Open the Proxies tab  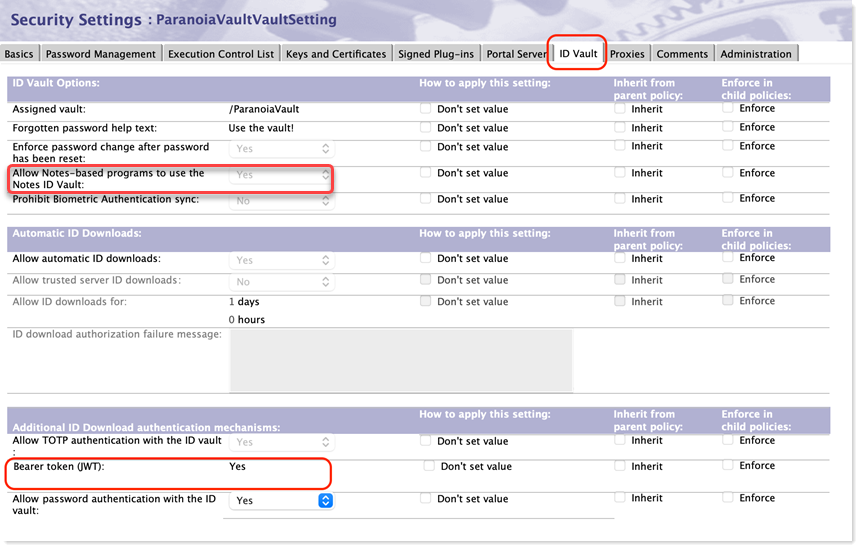tap(627, 54)
